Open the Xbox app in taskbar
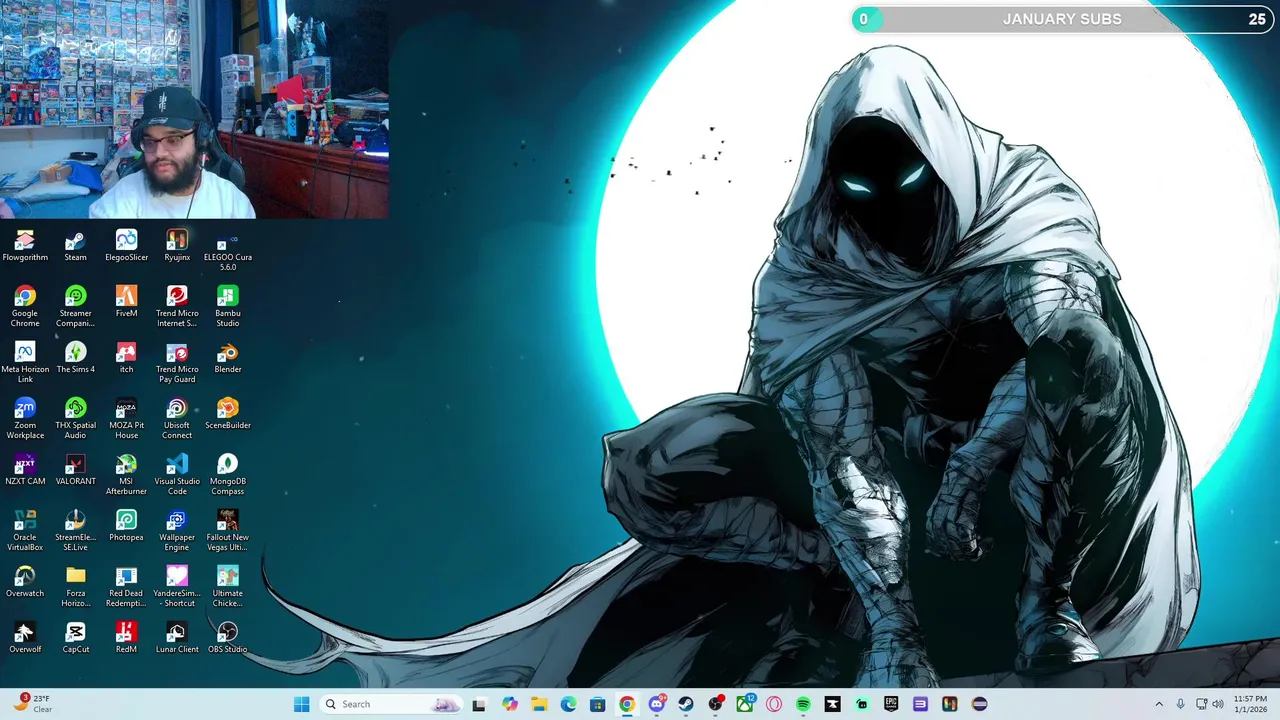The image size is (1280, 720). pos(745,704)
